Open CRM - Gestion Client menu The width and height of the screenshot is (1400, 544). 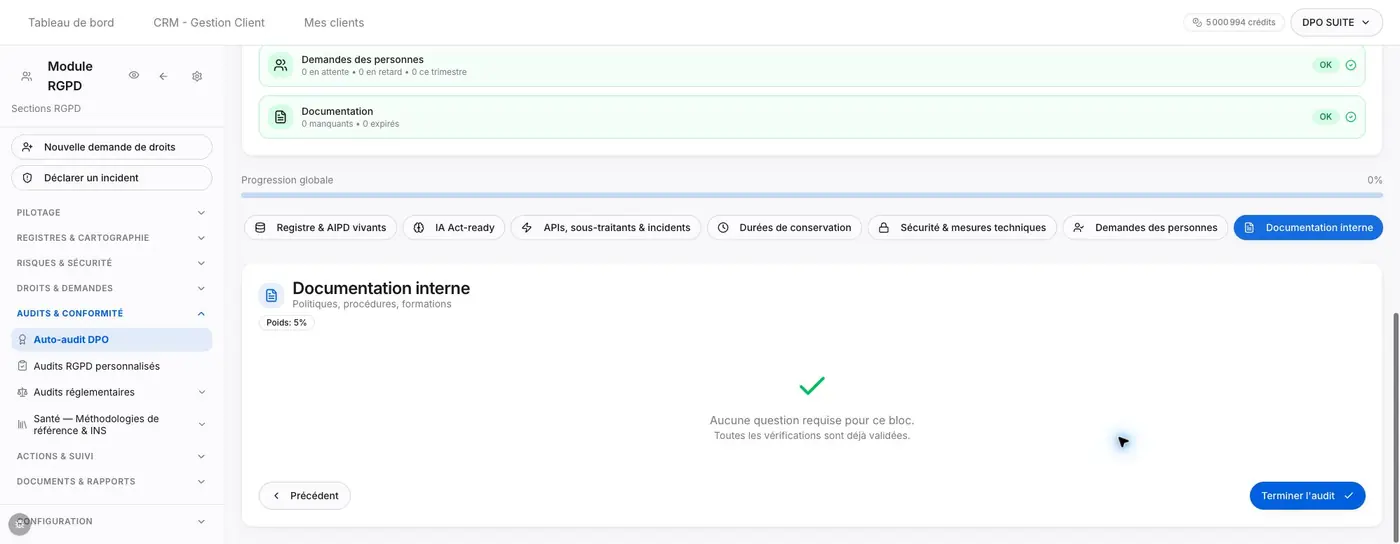209,22
